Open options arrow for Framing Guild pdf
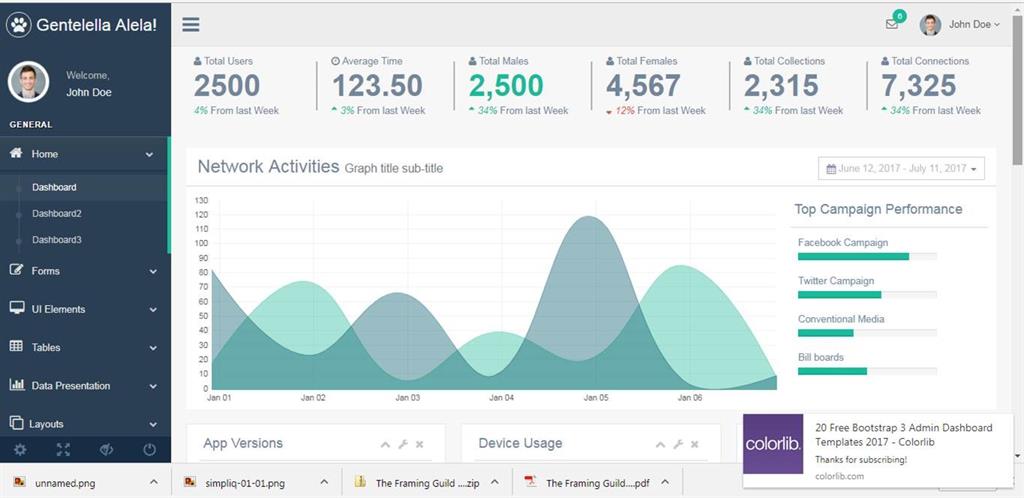This screenshot has width=1024, height=498. pyautogui.click(x=665, y=482)
